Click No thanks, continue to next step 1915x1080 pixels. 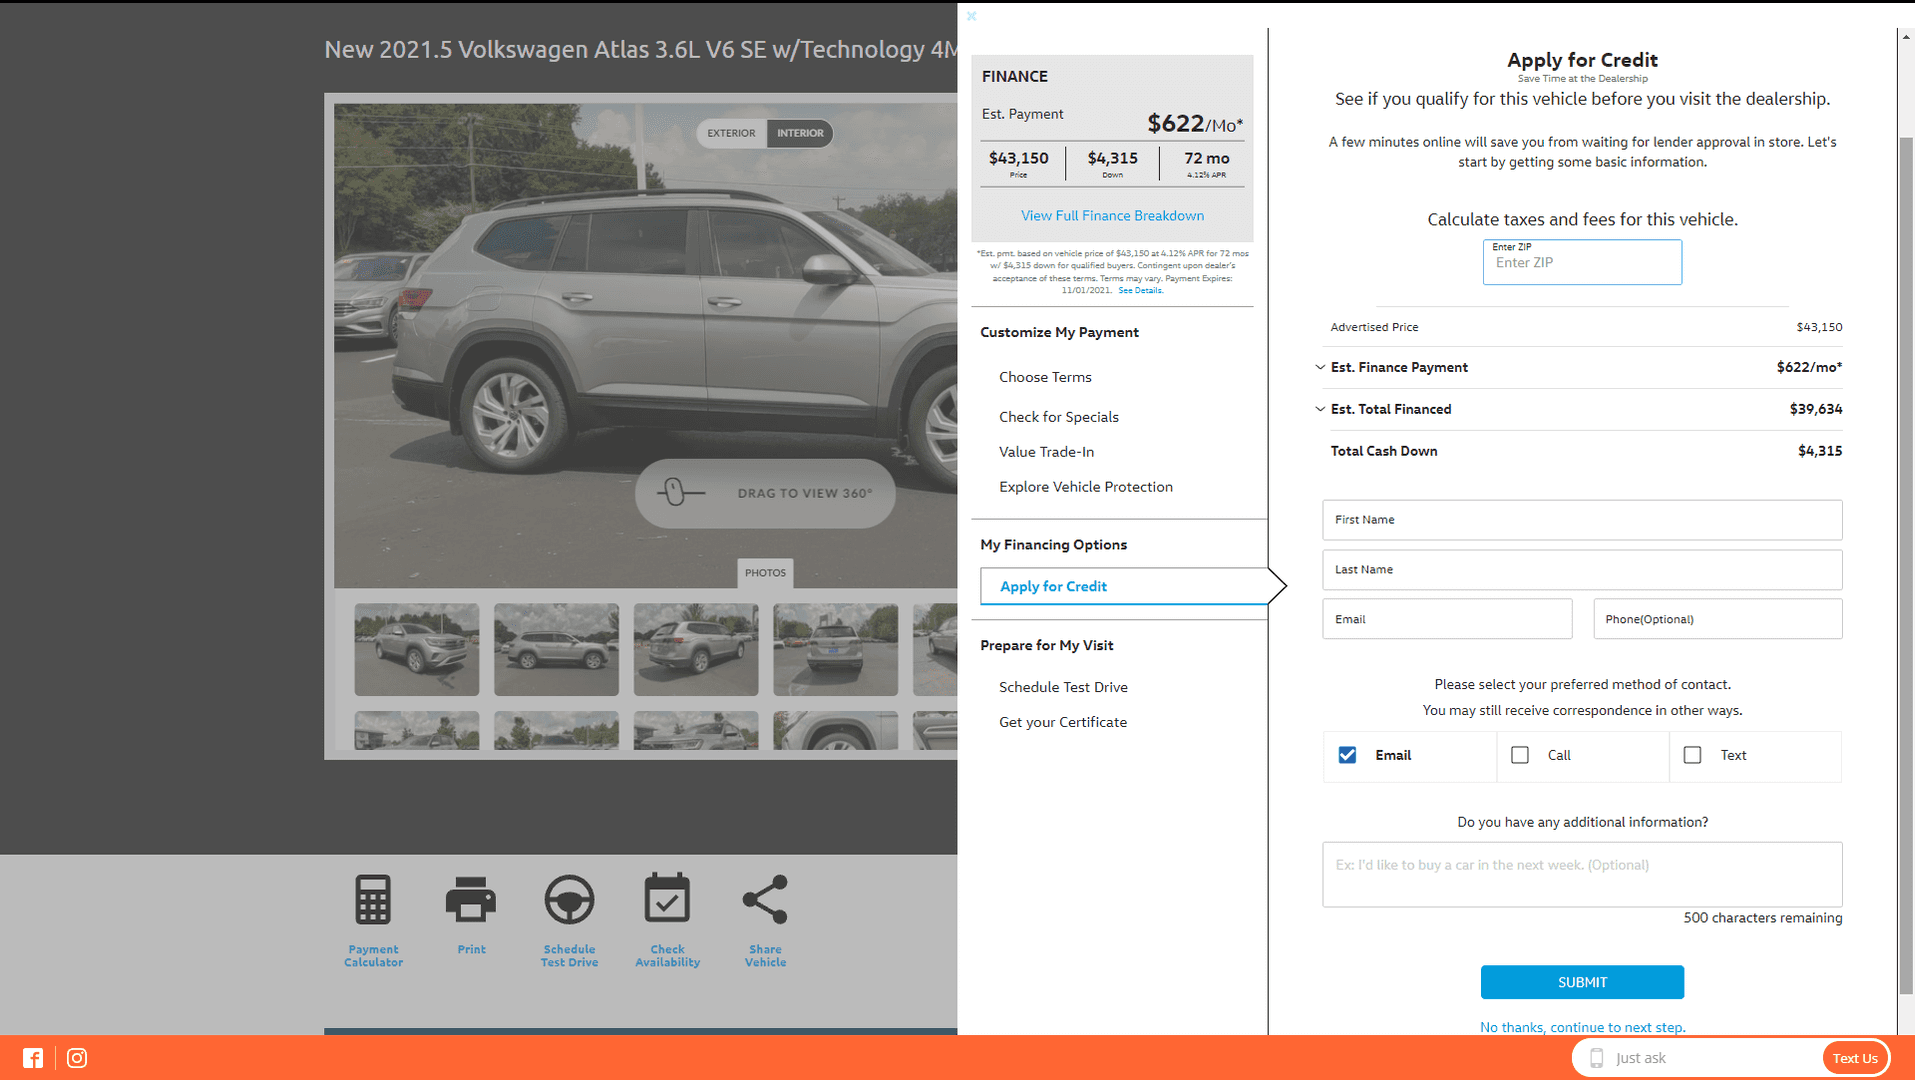coord(1582,1027)
